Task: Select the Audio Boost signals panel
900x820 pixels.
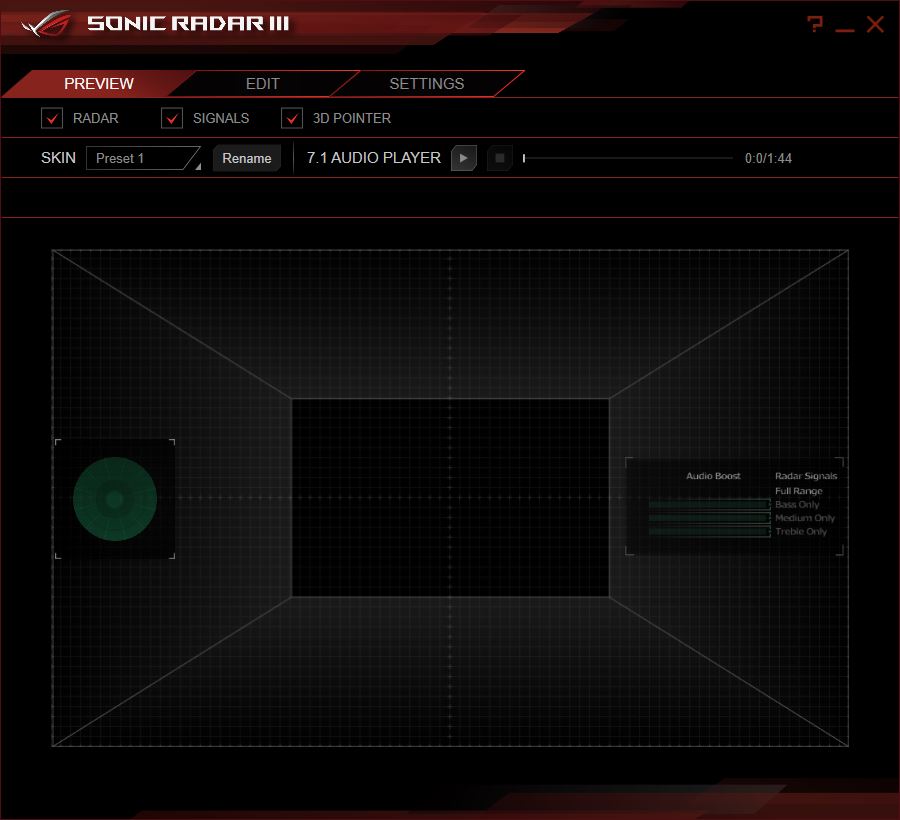Action: coord(734,506)
